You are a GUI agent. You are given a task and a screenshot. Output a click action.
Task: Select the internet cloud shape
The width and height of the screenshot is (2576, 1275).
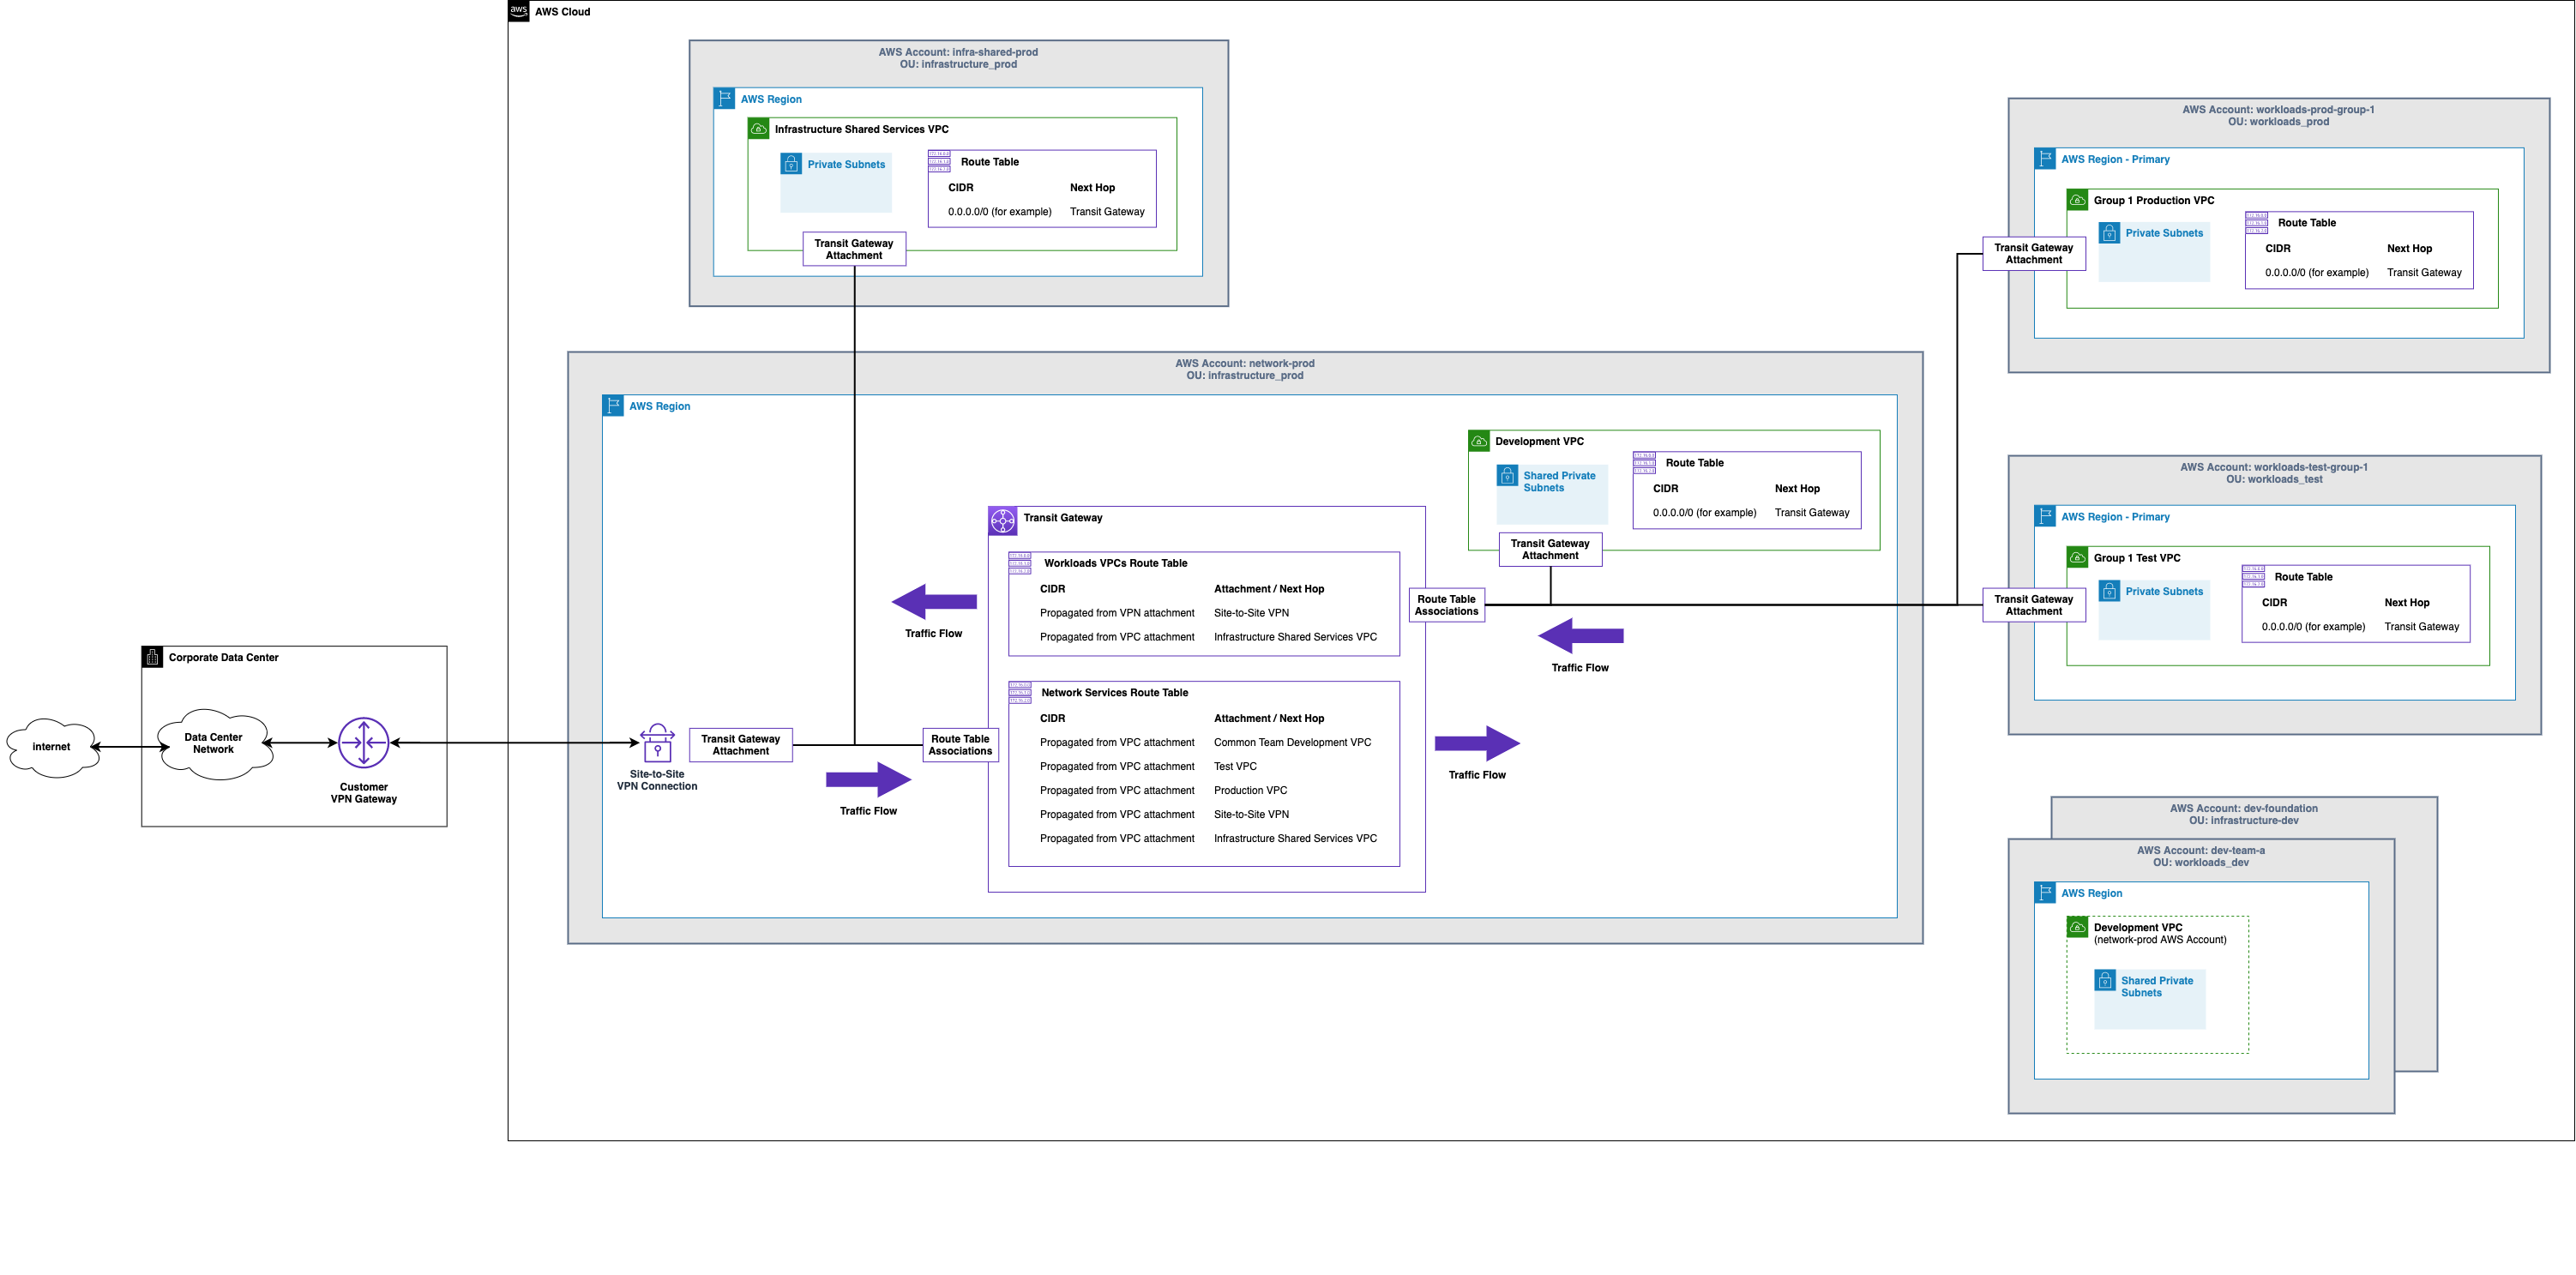53,747
